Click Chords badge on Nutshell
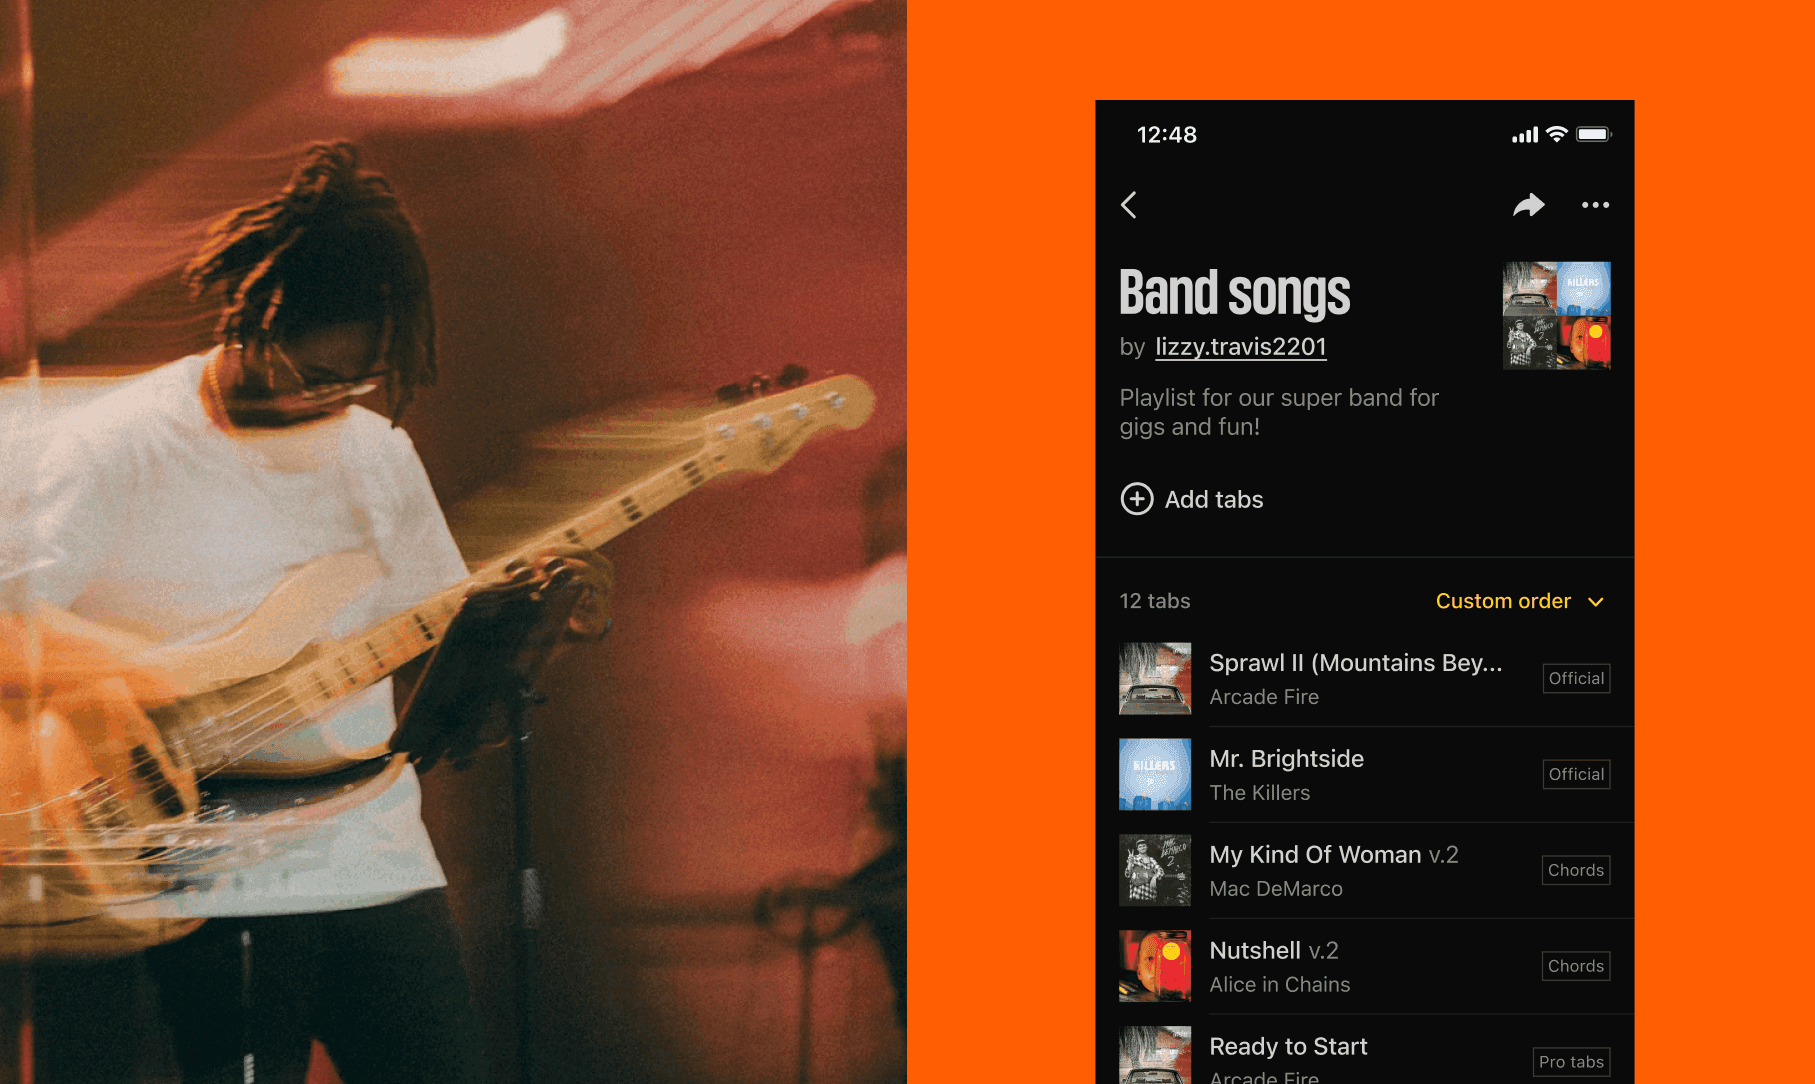The image size is (1815, 1084). coord(1576,966)
